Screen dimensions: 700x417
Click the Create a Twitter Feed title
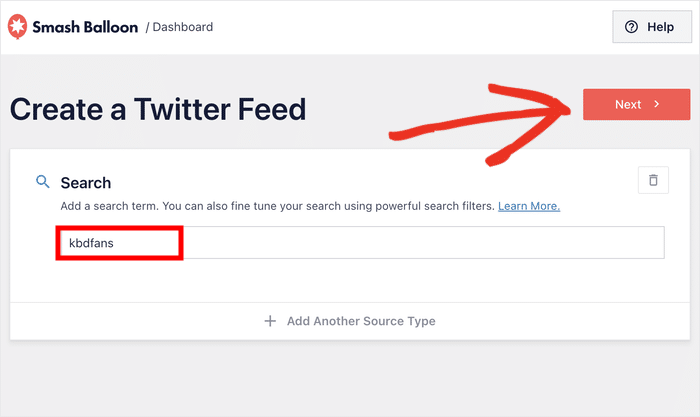click(x=158, y=109)
